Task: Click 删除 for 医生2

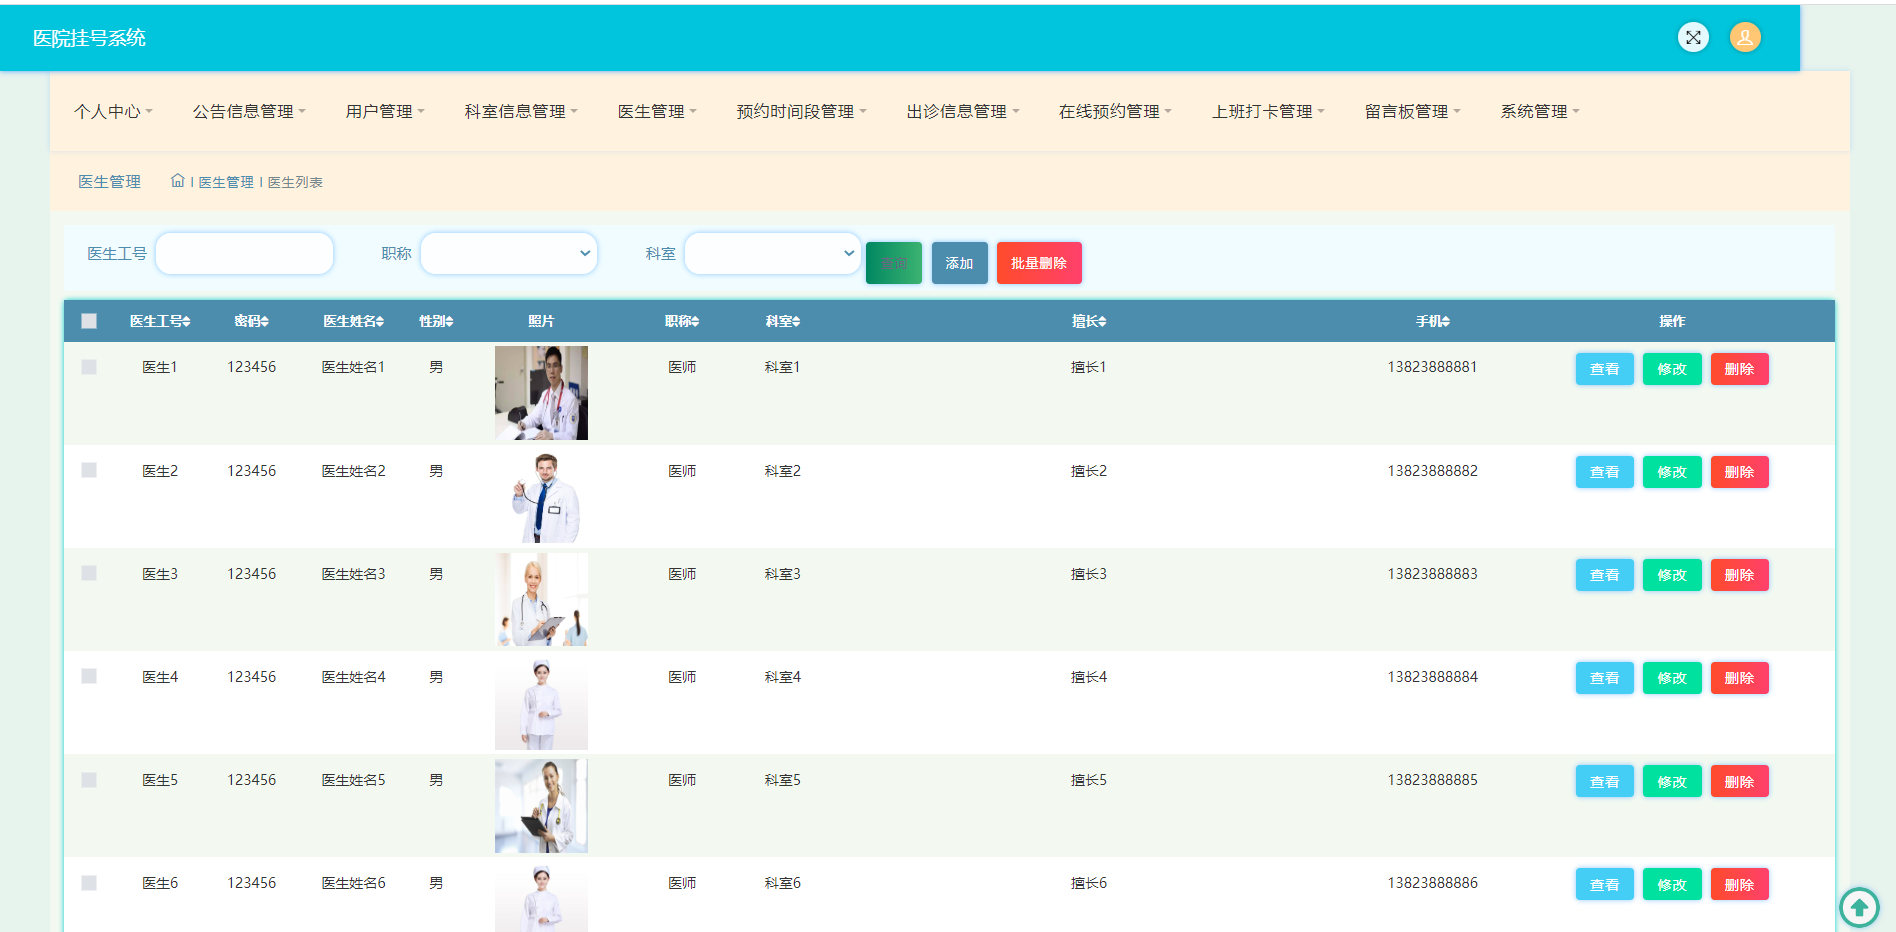Action: (1740, 472)
